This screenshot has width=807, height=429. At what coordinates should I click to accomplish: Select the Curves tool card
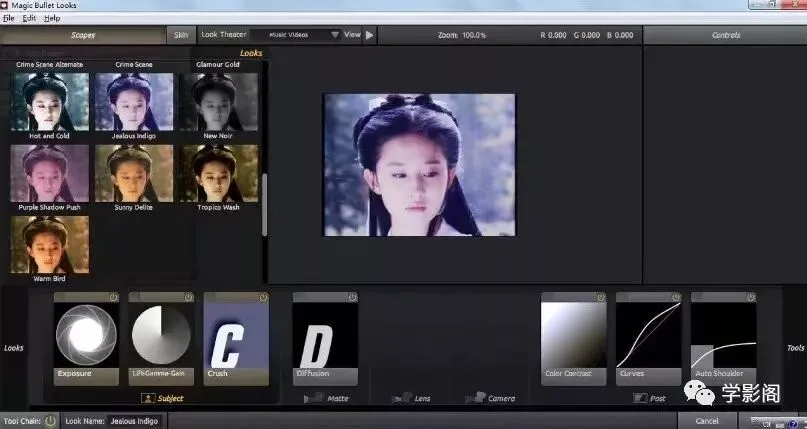click(648, 339)
